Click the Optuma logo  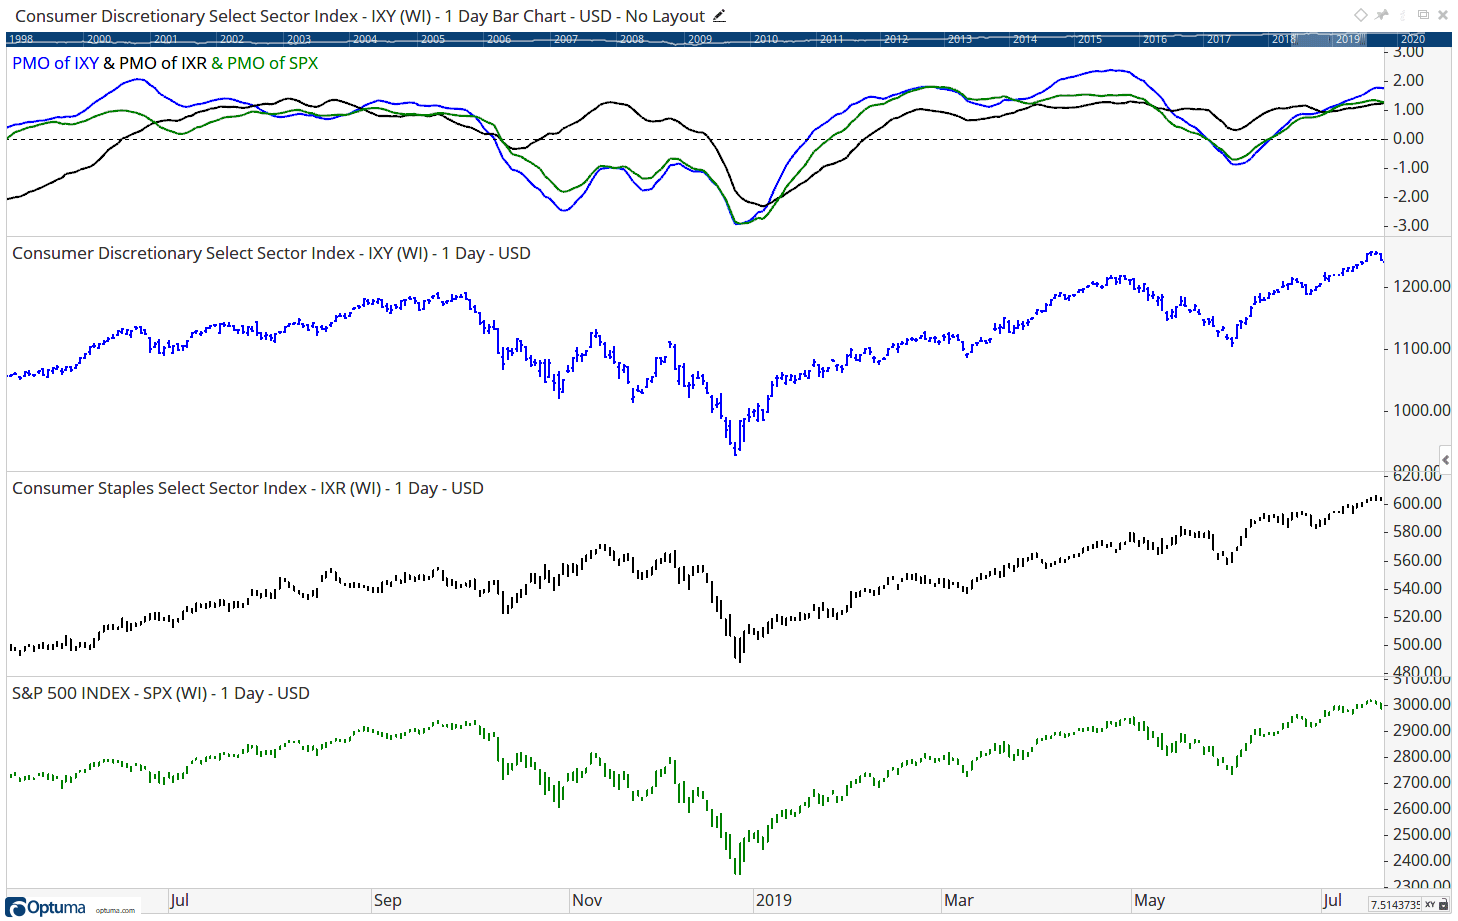tap(47, 907)
